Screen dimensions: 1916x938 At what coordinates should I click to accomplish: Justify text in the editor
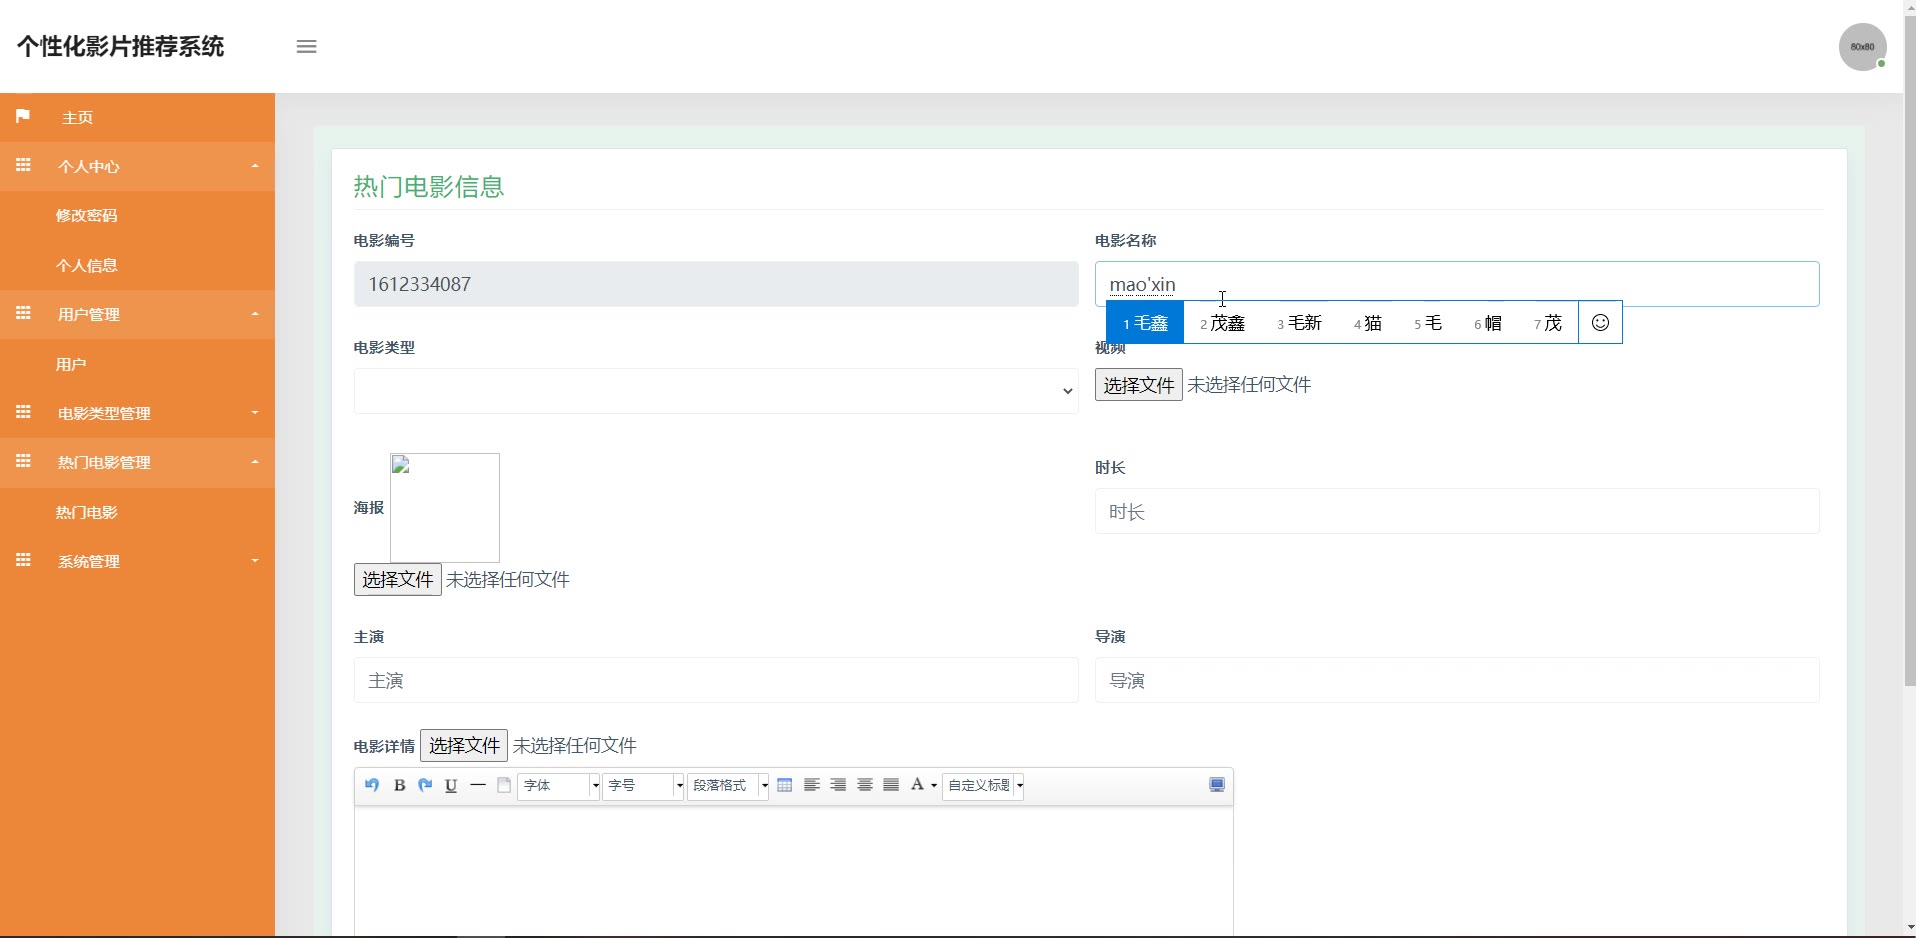pyautogui.click(x=891, y=785)
